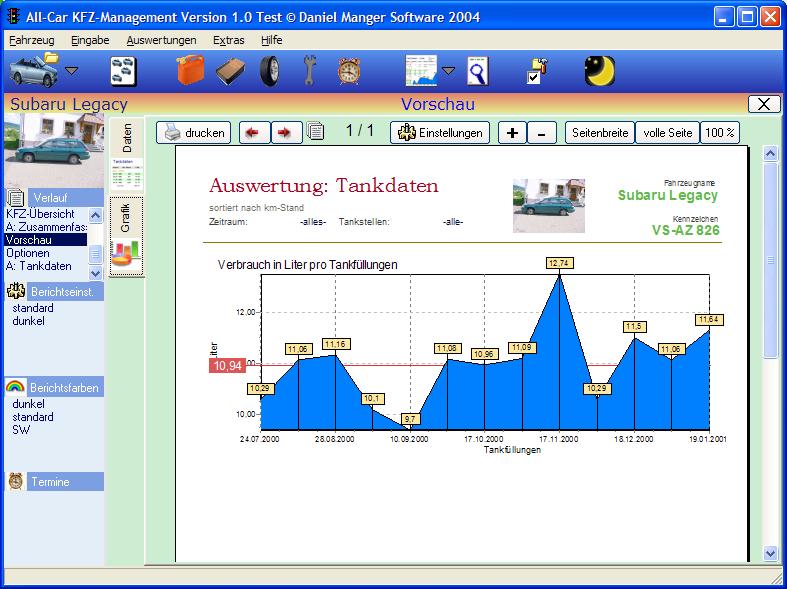The width and height of the screenshot is (787, 589).
Task: Choose dunkel report setting under Berichtseinst.
Action: 29,321
